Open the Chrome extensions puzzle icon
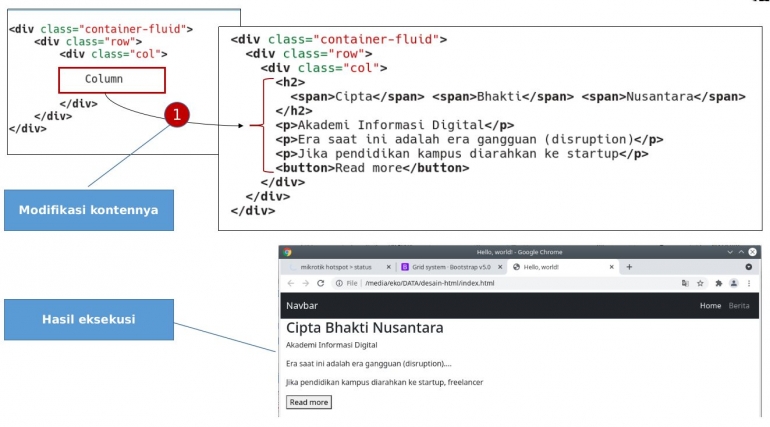 coord(718,284)
